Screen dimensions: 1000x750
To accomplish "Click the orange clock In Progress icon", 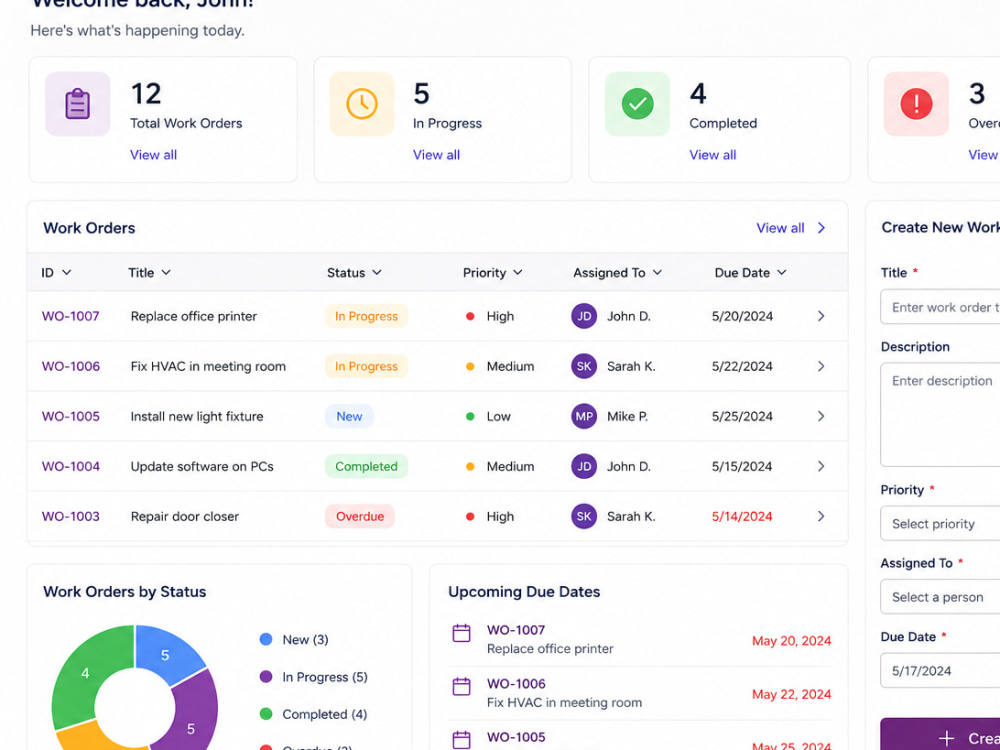I will pos(362,104).
